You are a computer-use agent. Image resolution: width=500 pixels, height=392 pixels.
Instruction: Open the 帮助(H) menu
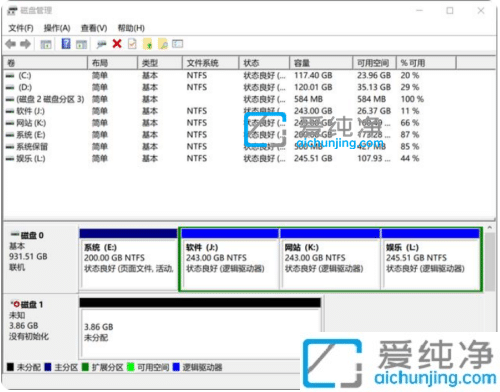click(131, 28)
